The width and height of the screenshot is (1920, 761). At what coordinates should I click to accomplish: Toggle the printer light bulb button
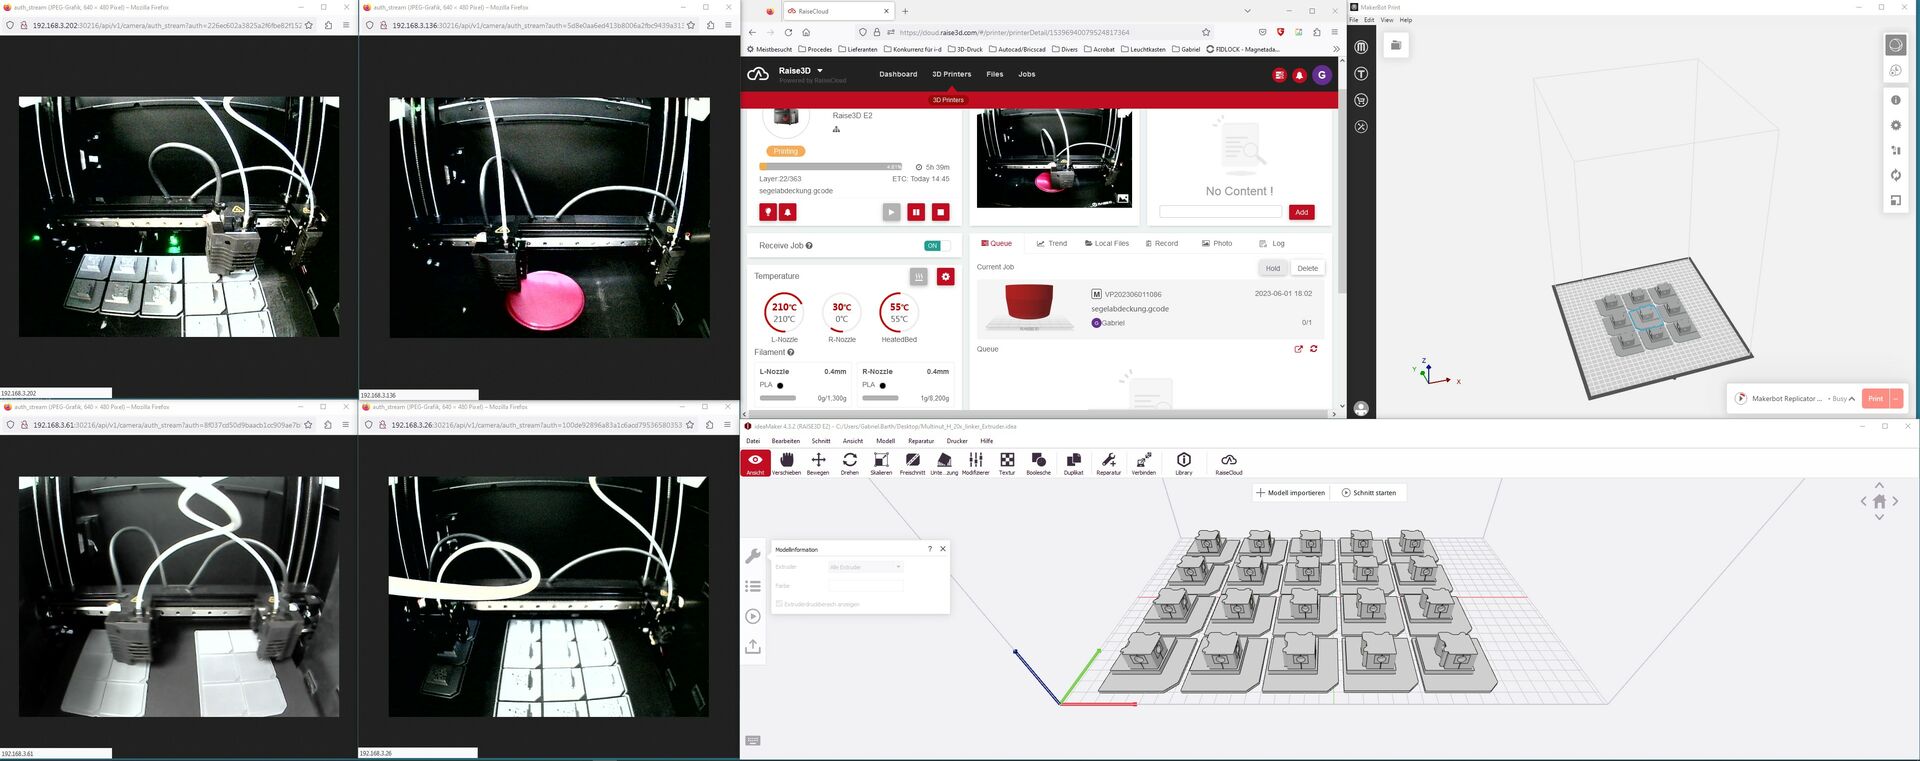(768, 212)
